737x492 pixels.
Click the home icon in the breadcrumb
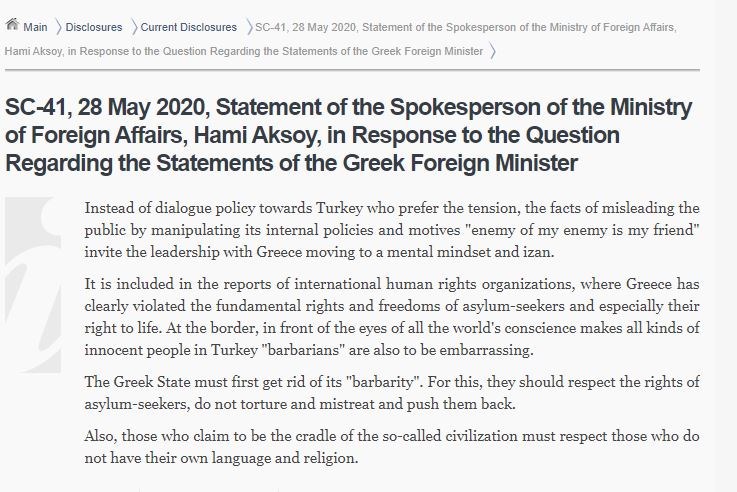coord(12,26)
